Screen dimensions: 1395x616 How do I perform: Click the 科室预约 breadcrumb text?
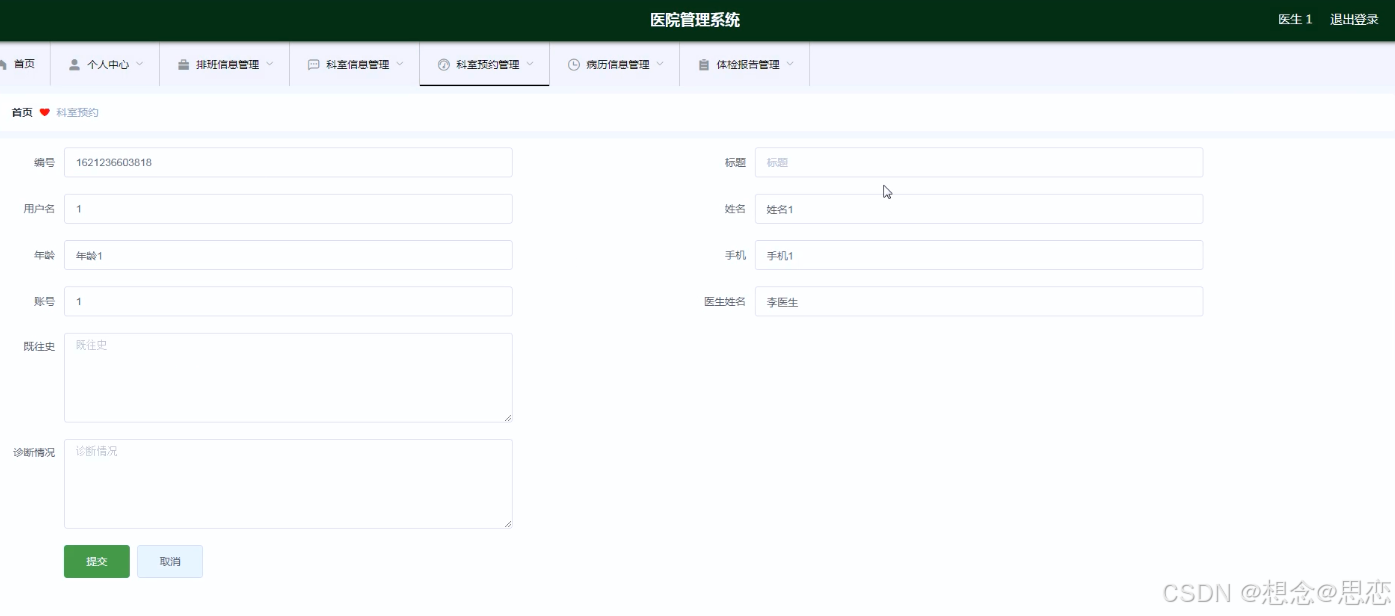point(77,112)
